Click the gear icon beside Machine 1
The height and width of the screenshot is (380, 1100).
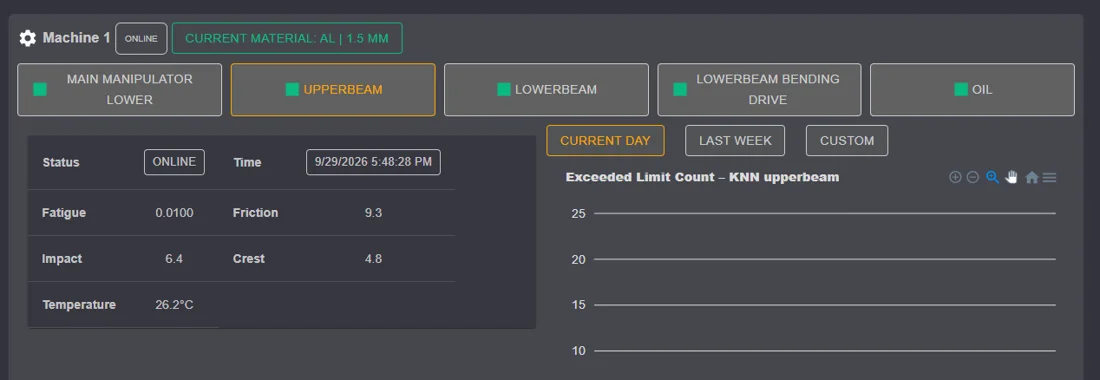pos(27,38)
